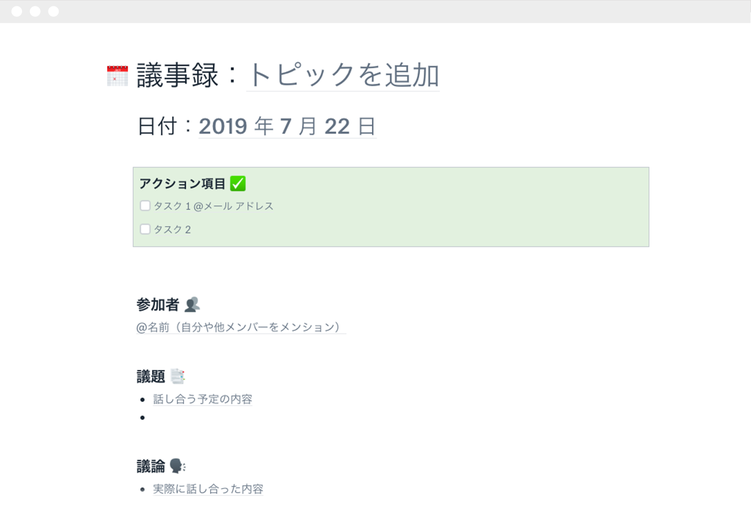Click the silhouette icon next to 参加者
This screenshot has width=751, height=526.
(x=192, y=304)
